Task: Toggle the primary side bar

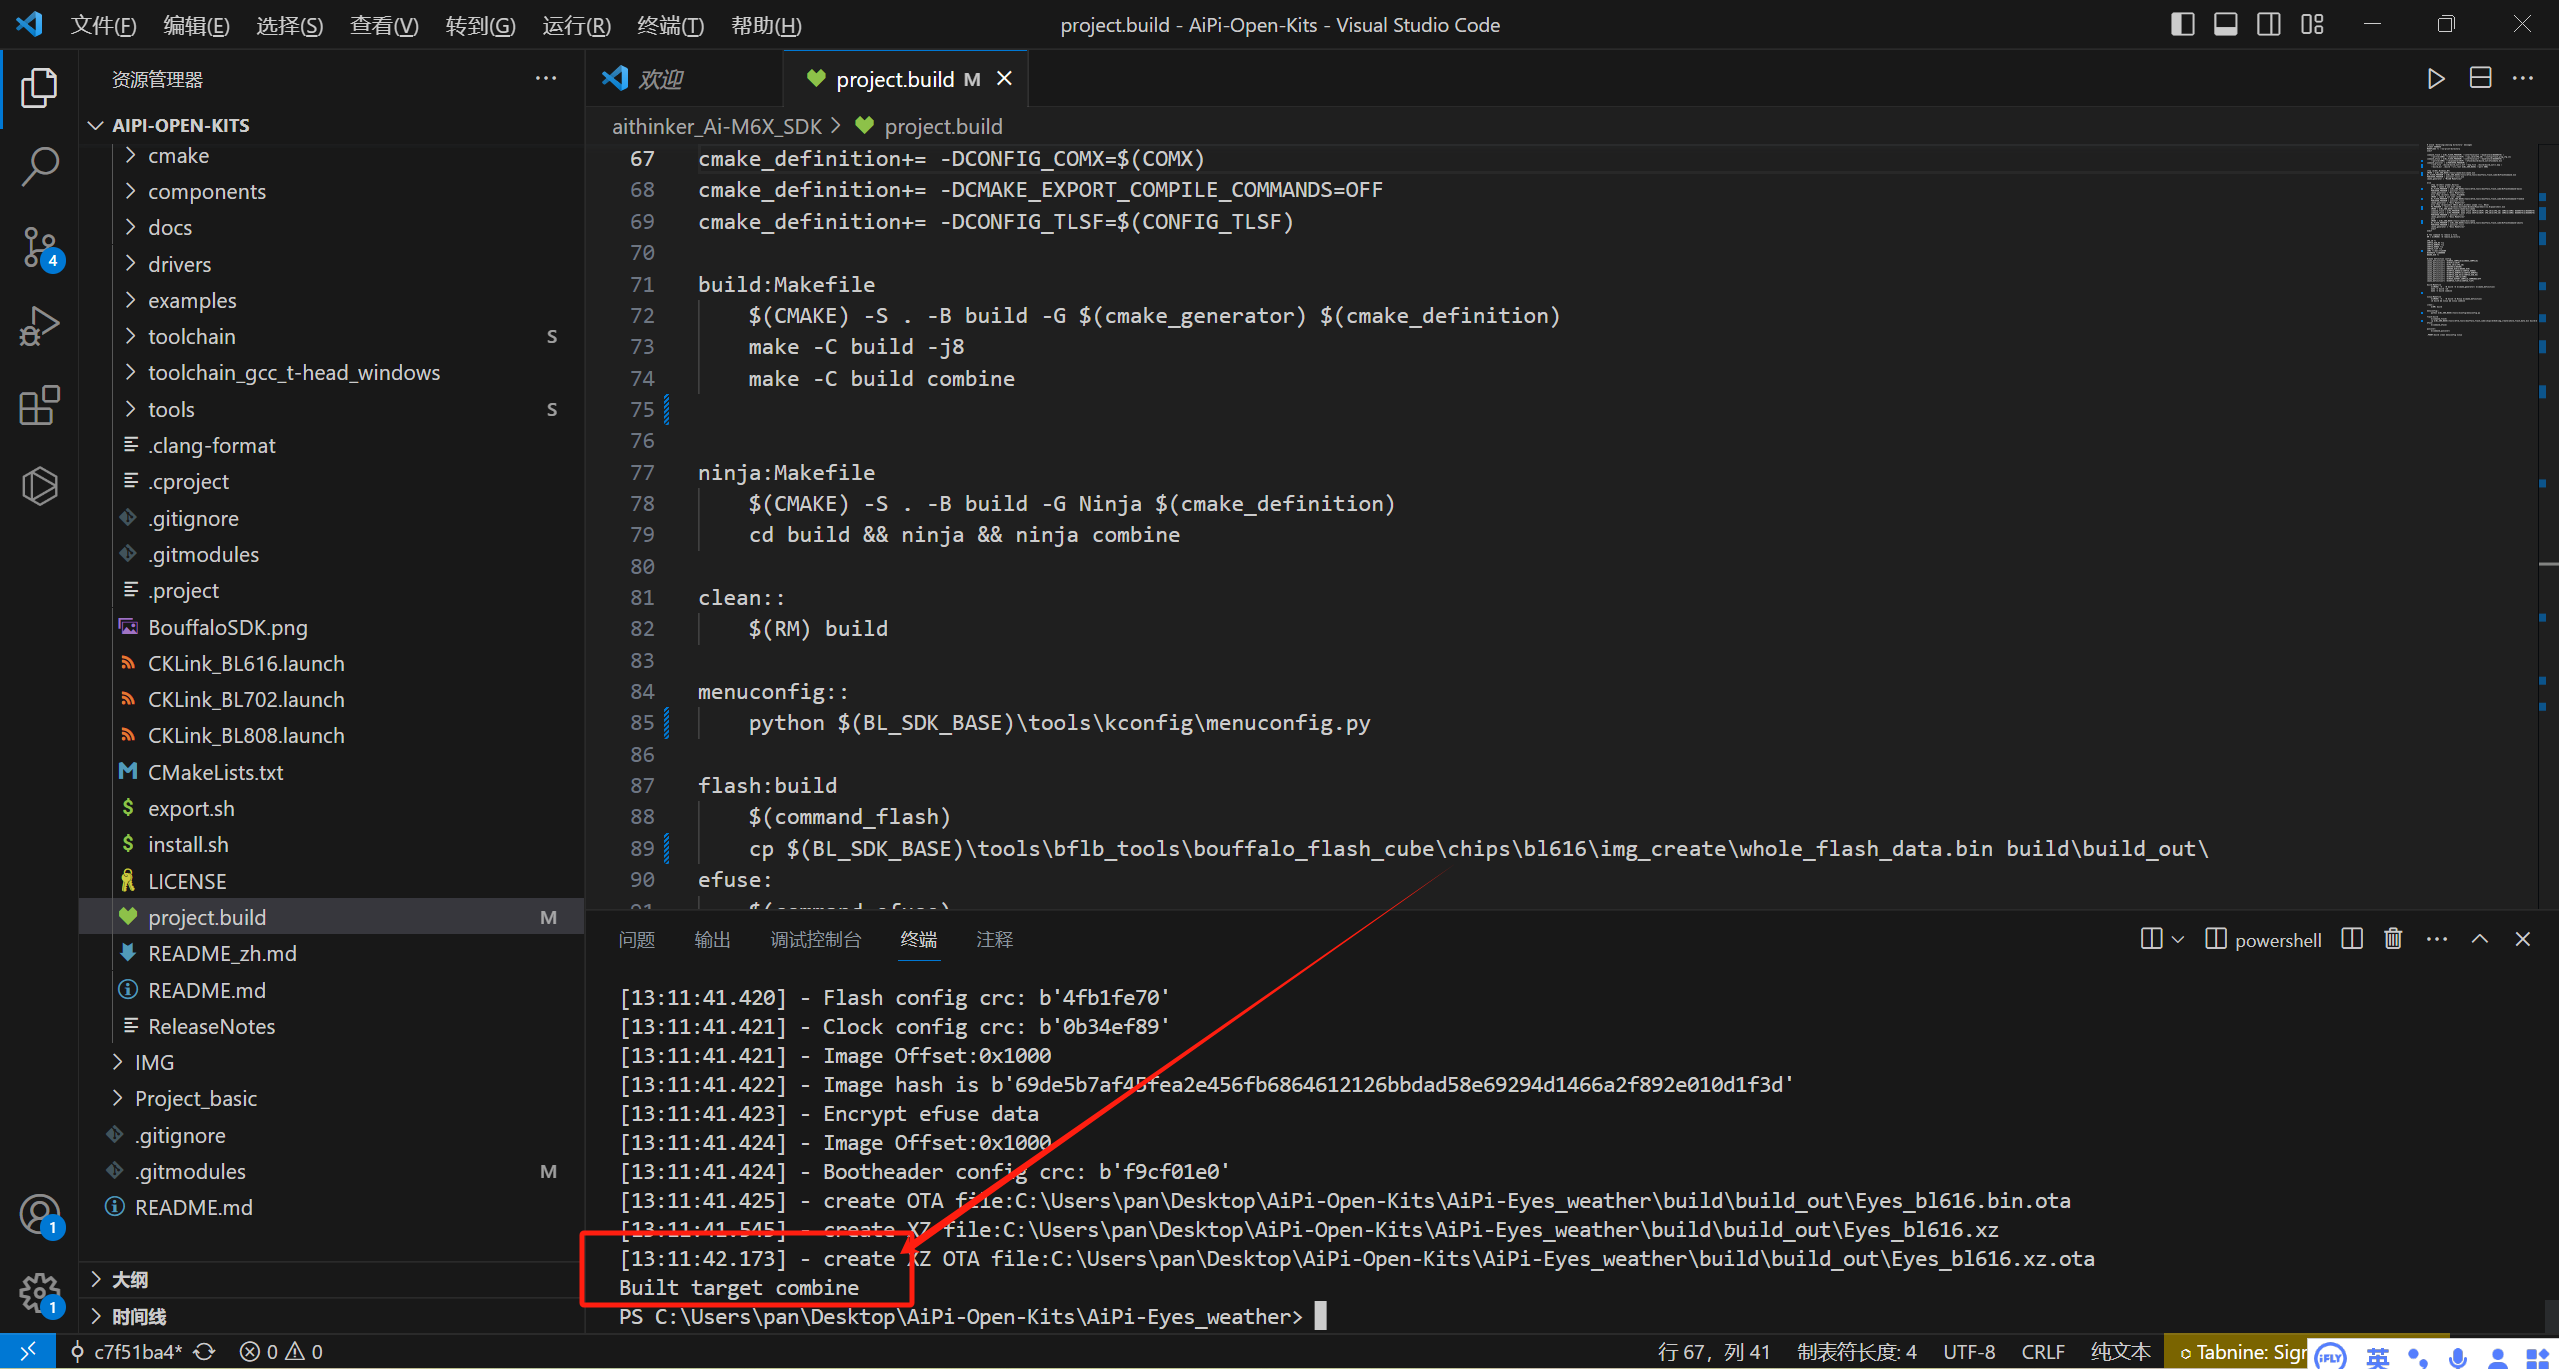Action: (x=2183, y=24)
